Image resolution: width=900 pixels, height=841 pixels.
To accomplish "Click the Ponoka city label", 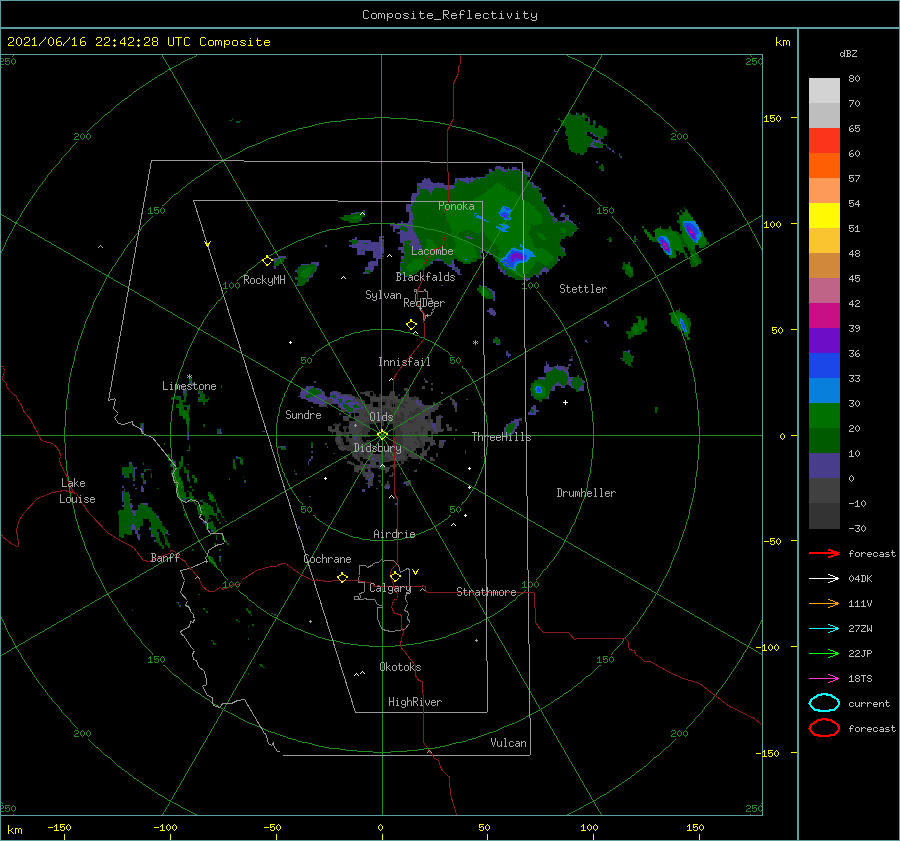I will click(456, 206).
